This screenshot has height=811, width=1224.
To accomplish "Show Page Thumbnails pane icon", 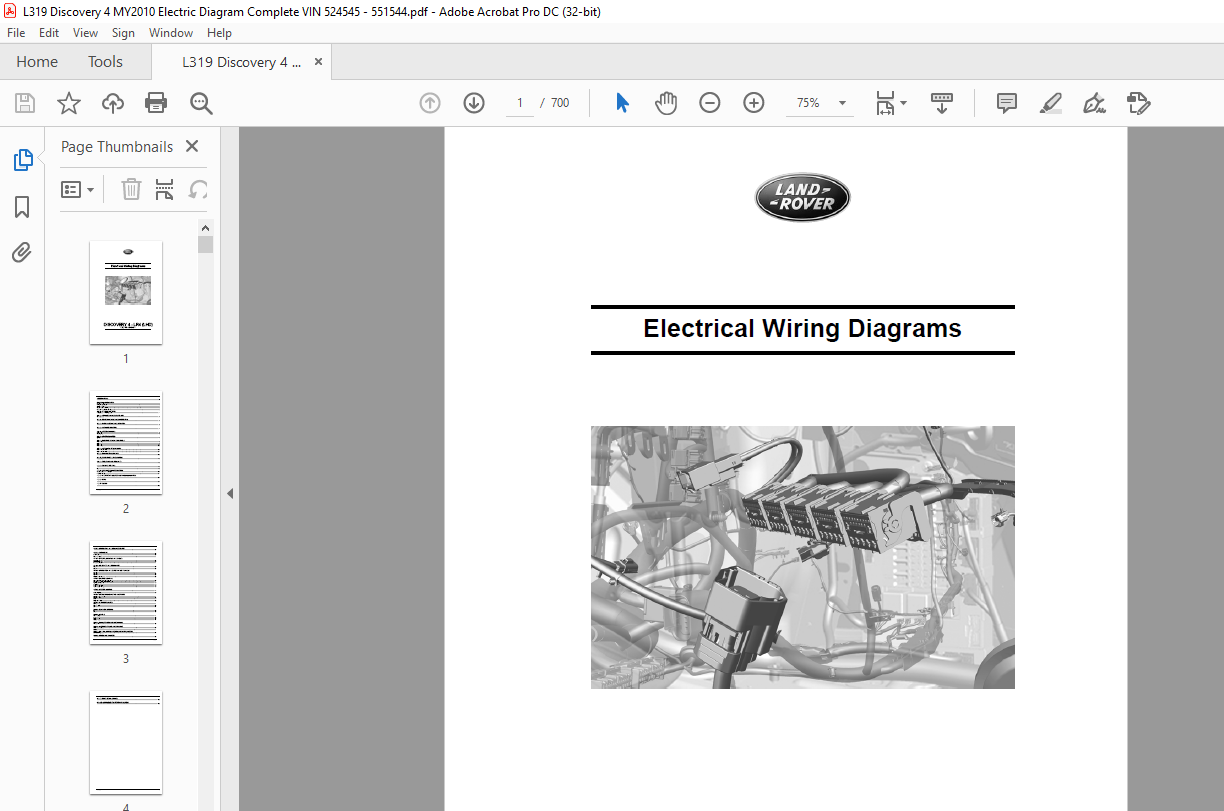I will tap(22, 160).
